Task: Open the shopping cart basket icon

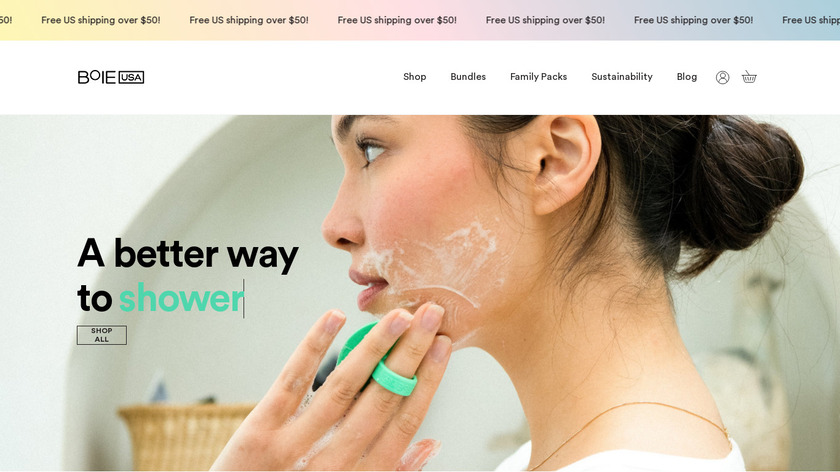Action: [x=749, y=77]
